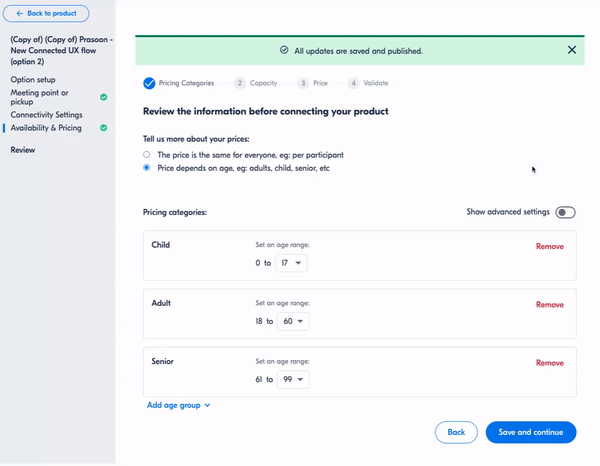The height and width of the screenshot is (466, 600).
Task: Click the step 4 Validate circle
Action: pyautogui.click(x=353, y=83)
